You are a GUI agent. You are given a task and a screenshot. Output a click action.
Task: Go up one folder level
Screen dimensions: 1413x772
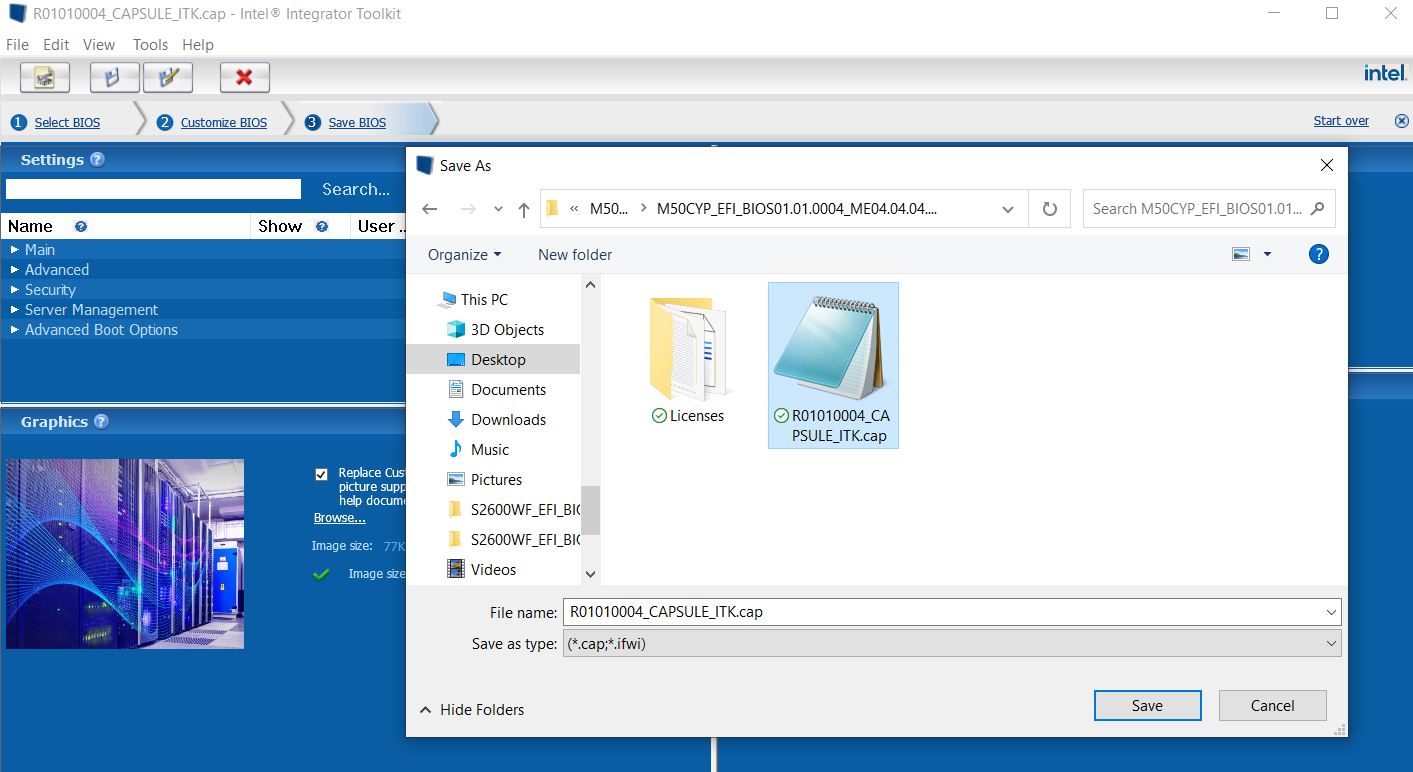(x=523, y=209)
